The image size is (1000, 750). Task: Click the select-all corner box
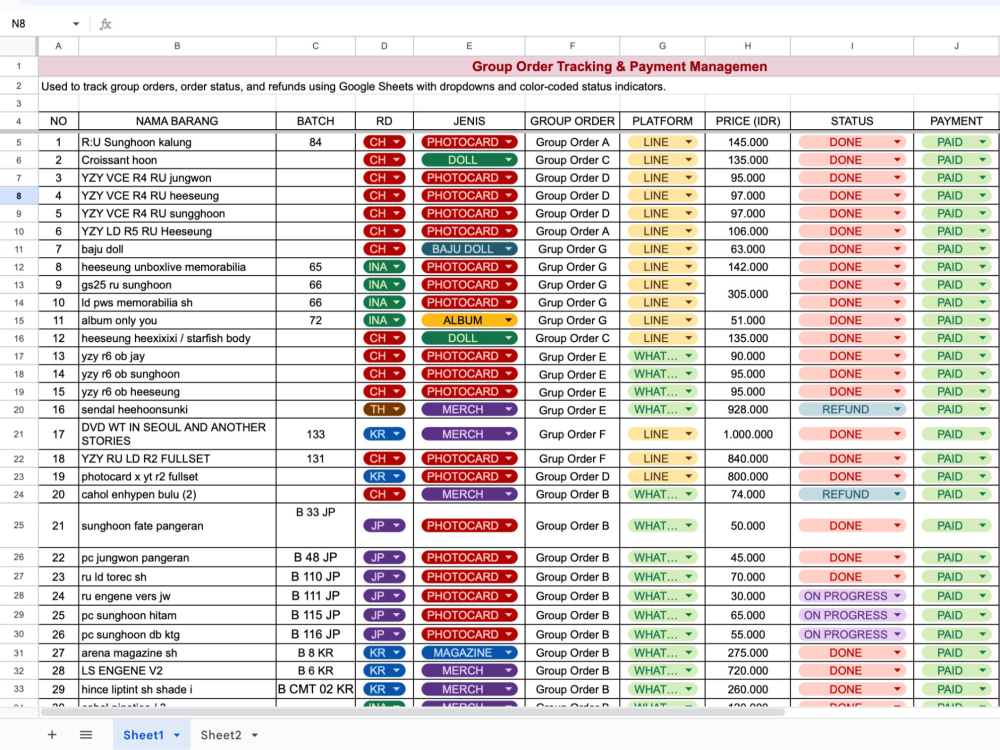point(18,46)
